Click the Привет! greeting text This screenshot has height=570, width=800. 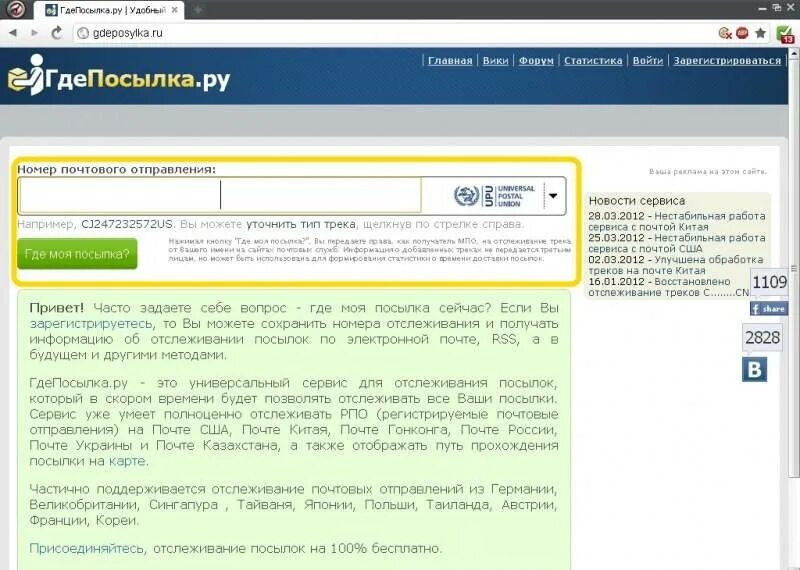[x=57, y=308]
